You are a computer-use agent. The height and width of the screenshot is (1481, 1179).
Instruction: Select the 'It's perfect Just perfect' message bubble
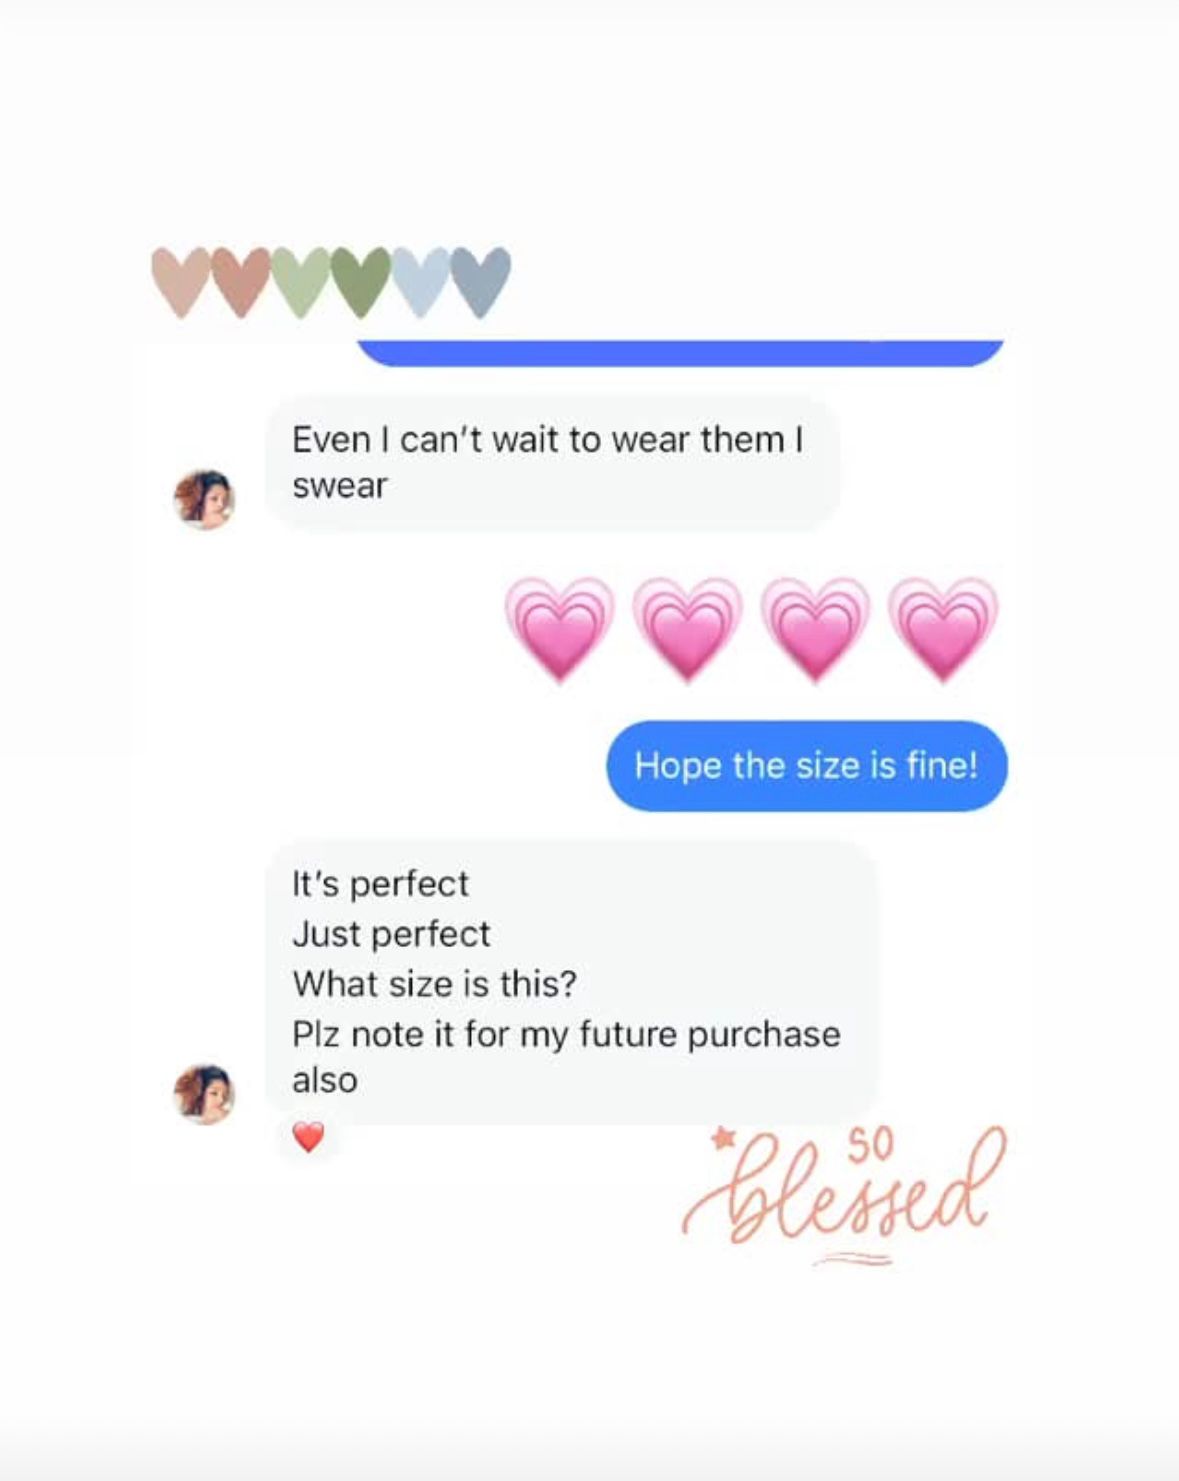[571, 982]
